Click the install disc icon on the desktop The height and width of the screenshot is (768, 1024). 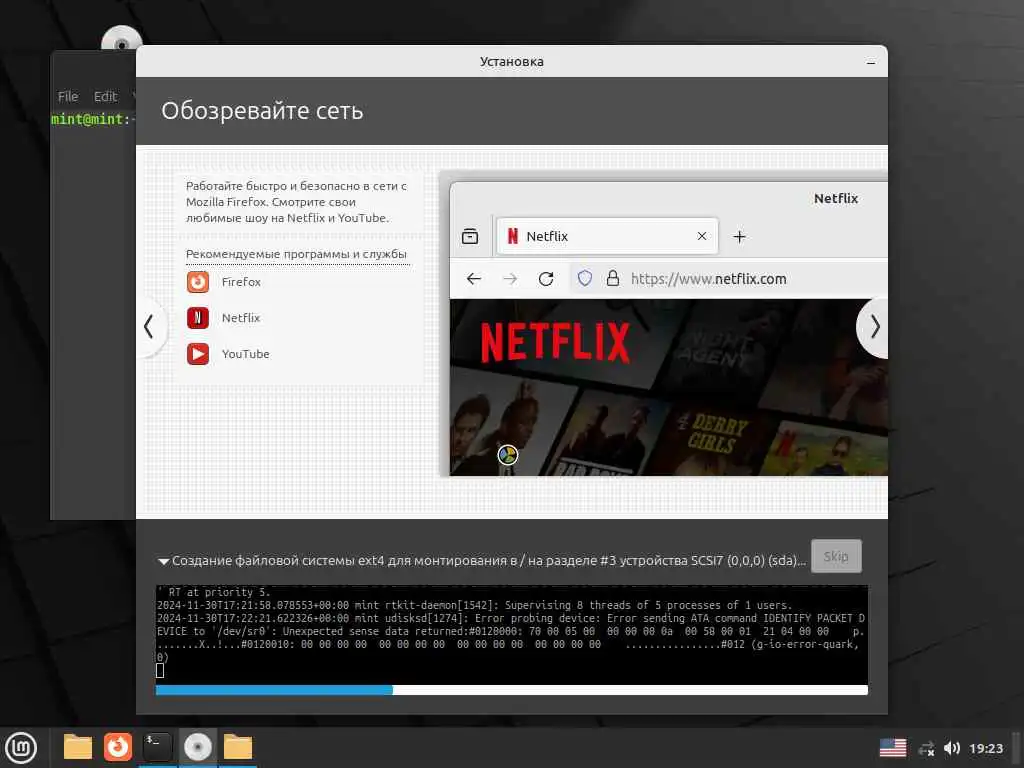click(121, 39)
